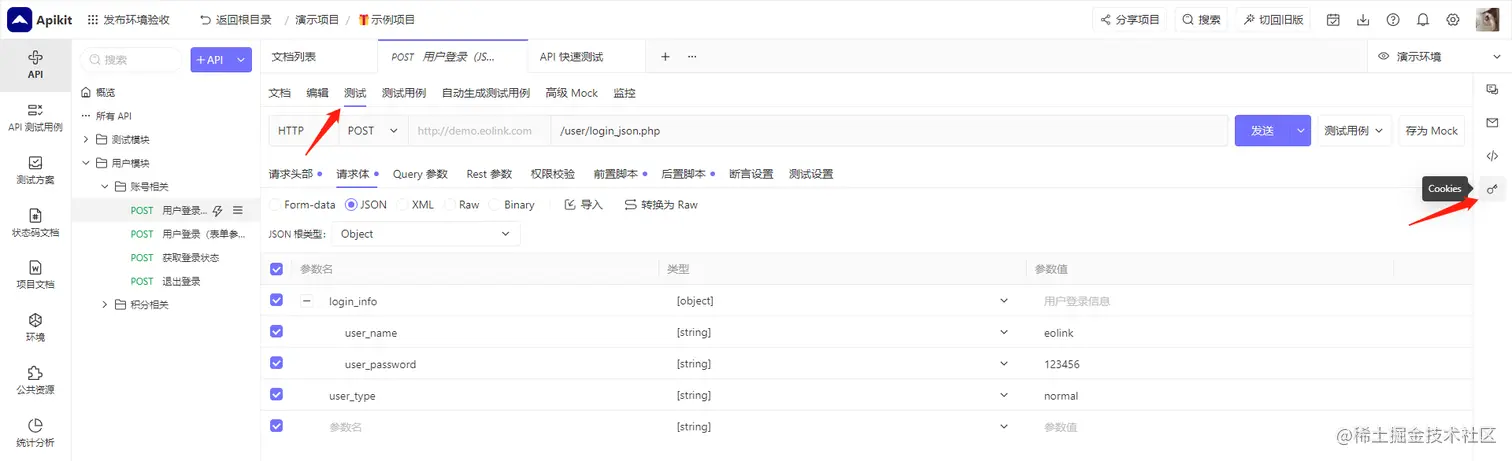Expand the 测试模块 folder
The height and width of the screenshot is (461, 1512).
tap(86, 139)
